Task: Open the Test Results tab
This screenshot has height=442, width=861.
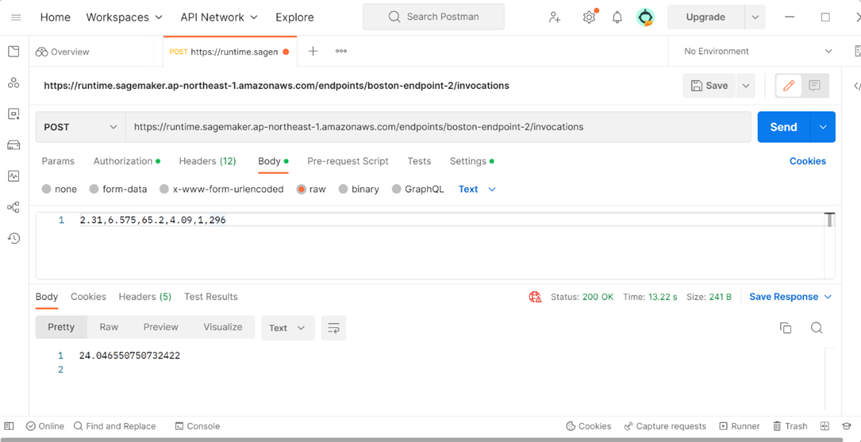Action: coord(211,296)
